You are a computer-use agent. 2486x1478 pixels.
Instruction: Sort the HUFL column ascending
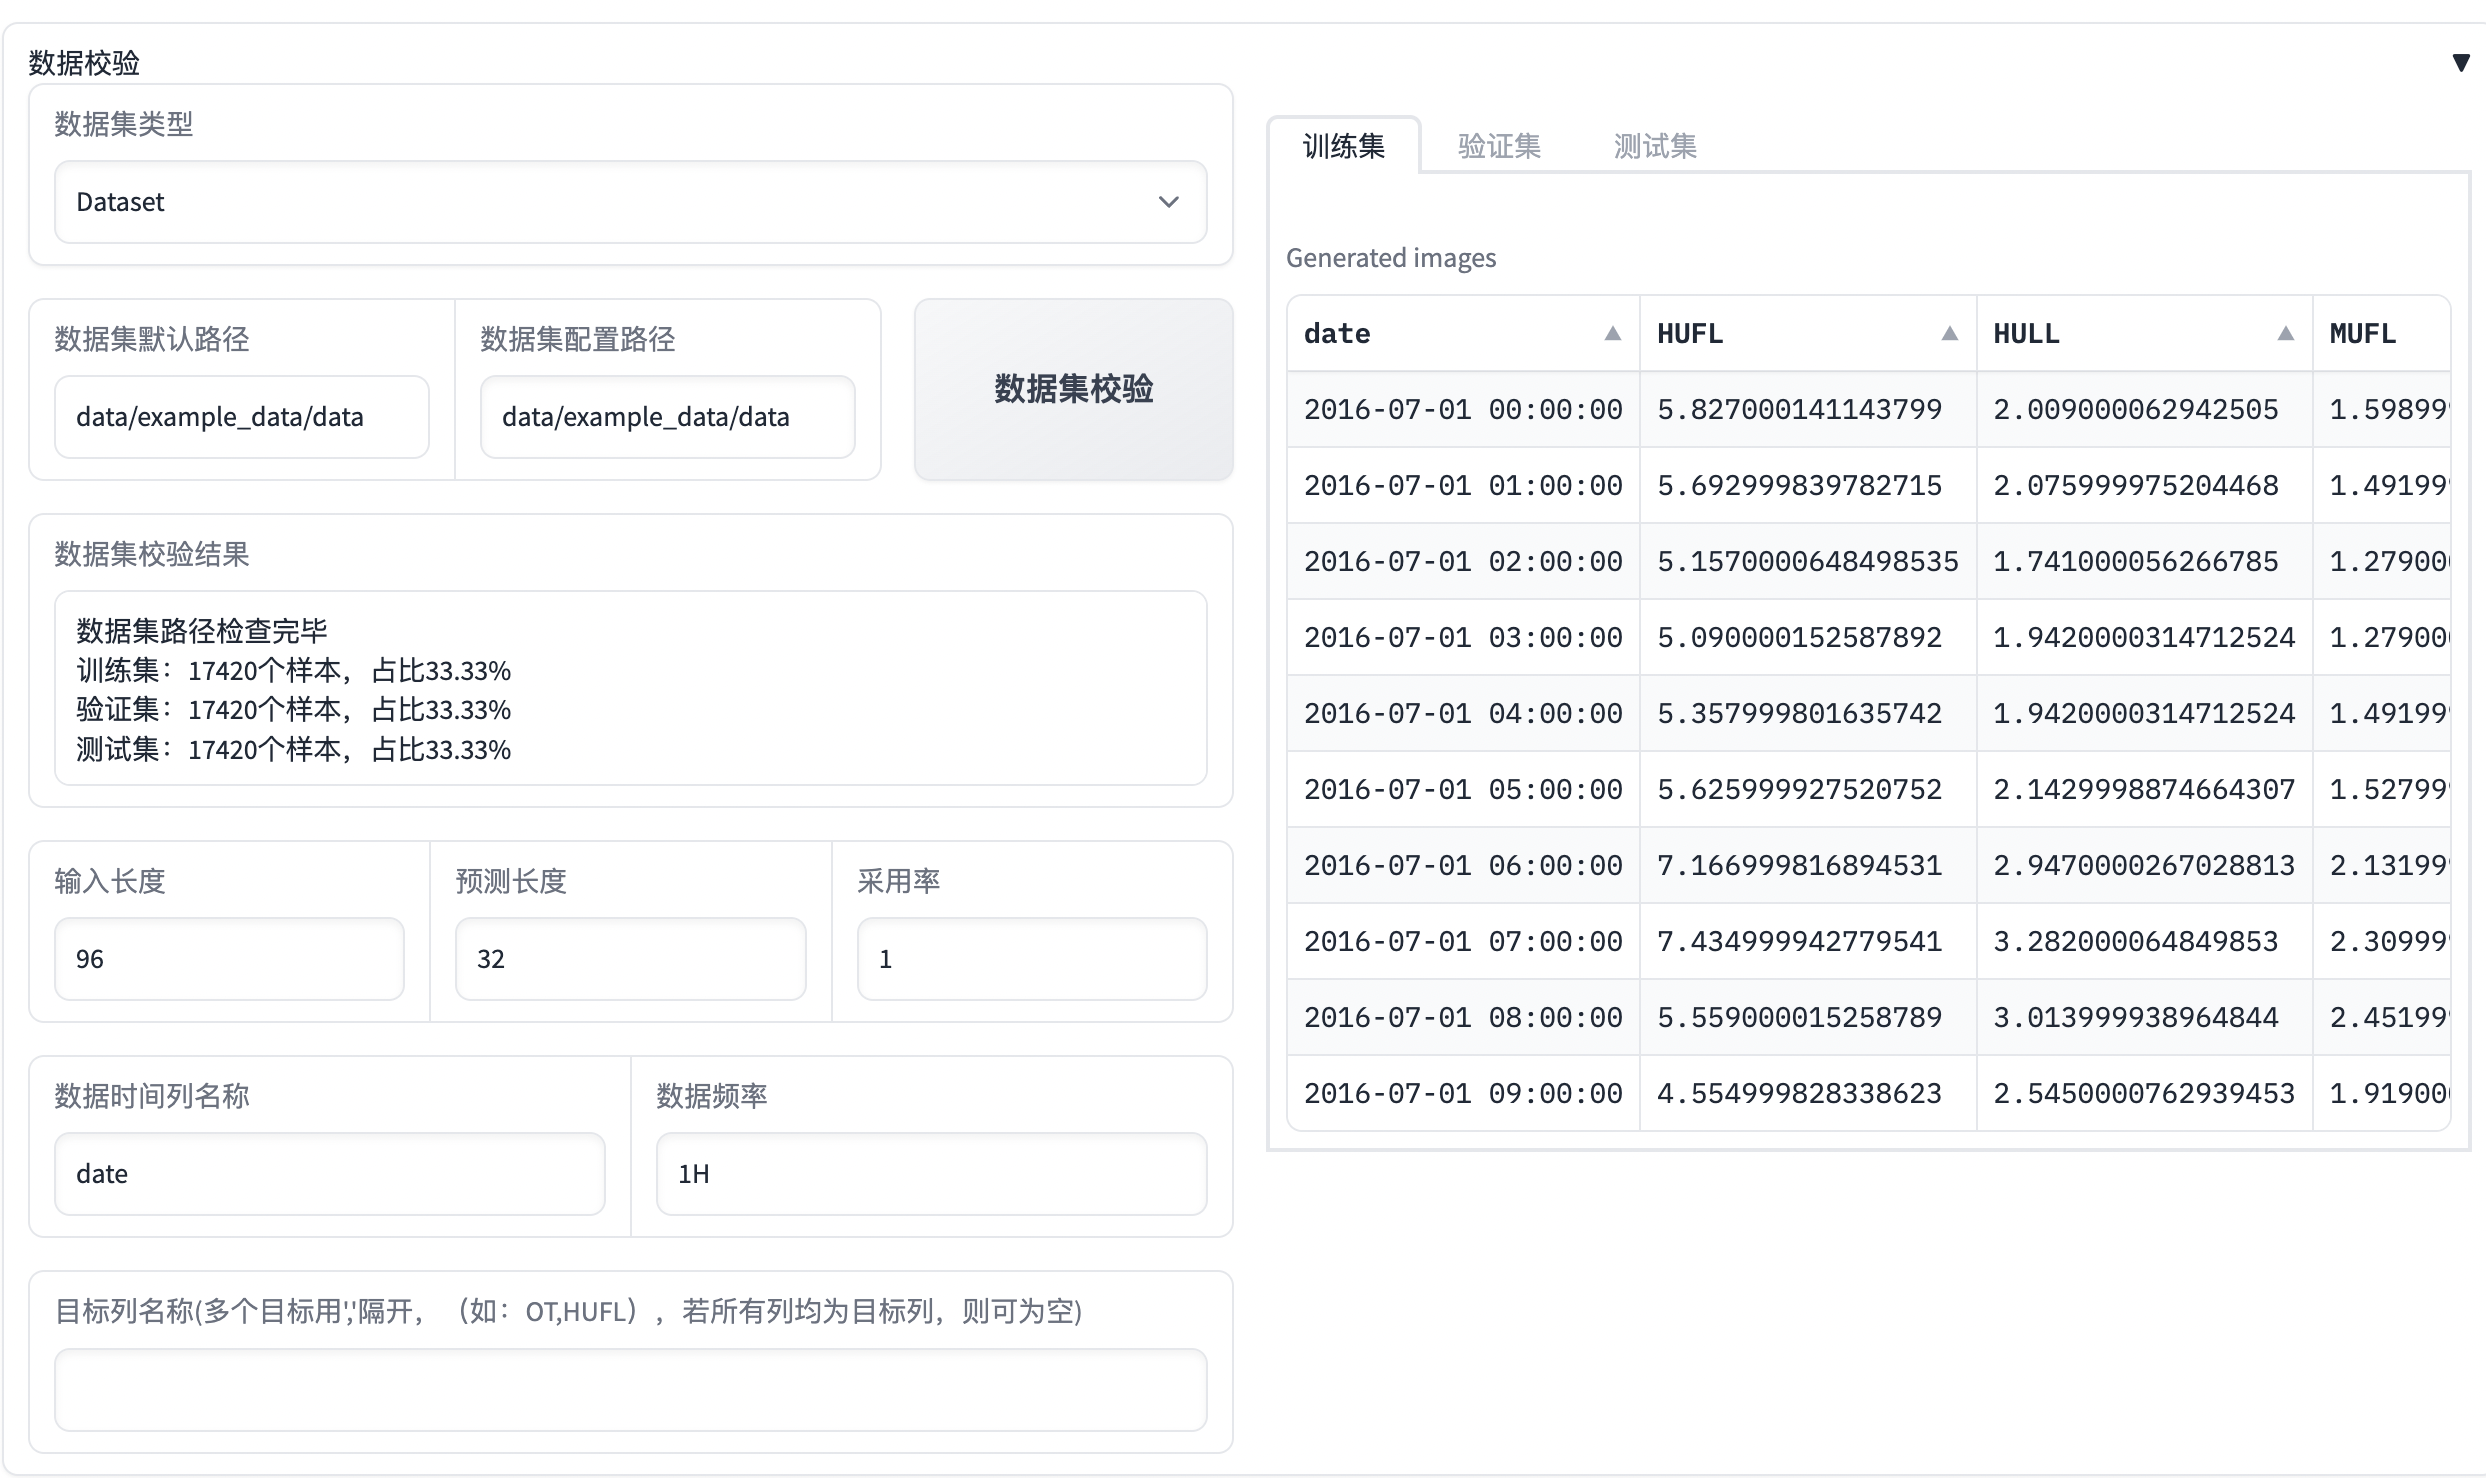pos(1949,334)
